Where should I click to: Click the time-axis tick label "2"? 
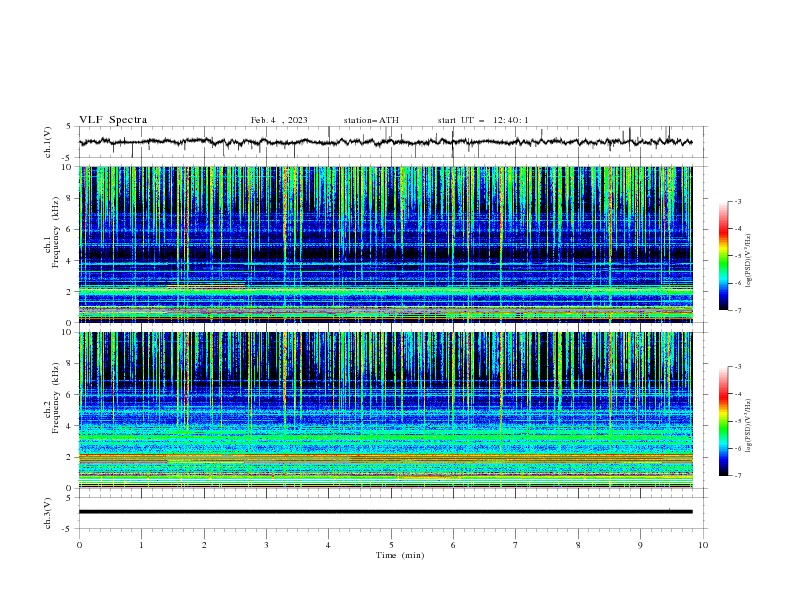pyautogui.click(x=204, y=545)
